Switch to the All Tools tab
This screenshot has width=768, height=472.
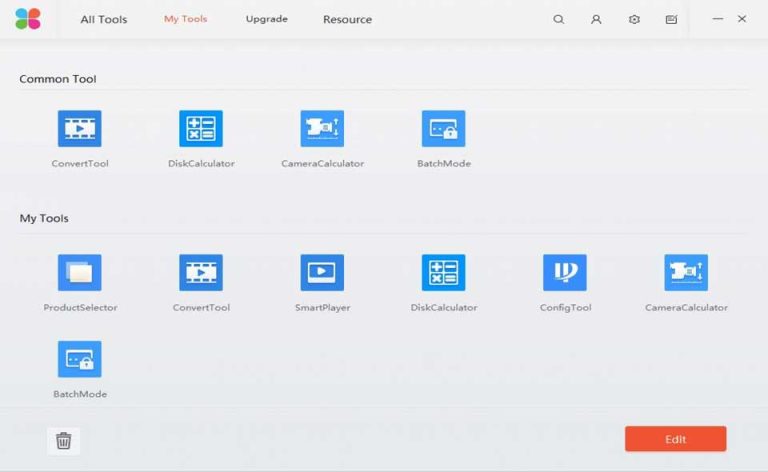click(x=104, y=19)
